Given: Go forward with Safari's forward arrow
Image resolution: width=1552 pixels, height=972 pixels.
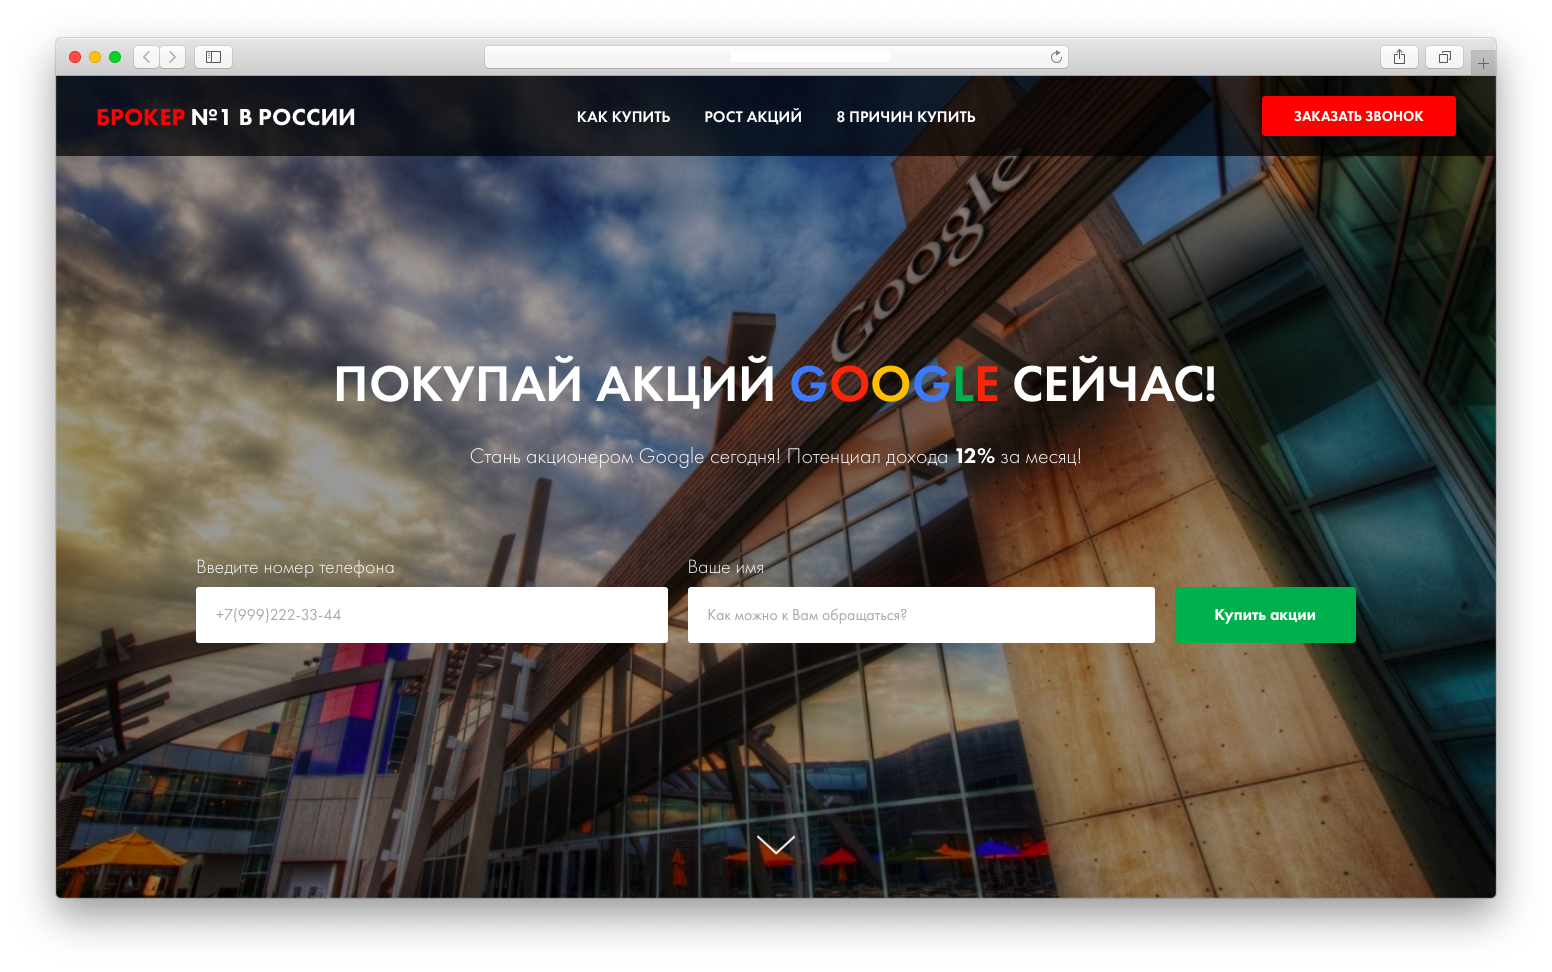Looking at the screenshot, I should [173, 57].
